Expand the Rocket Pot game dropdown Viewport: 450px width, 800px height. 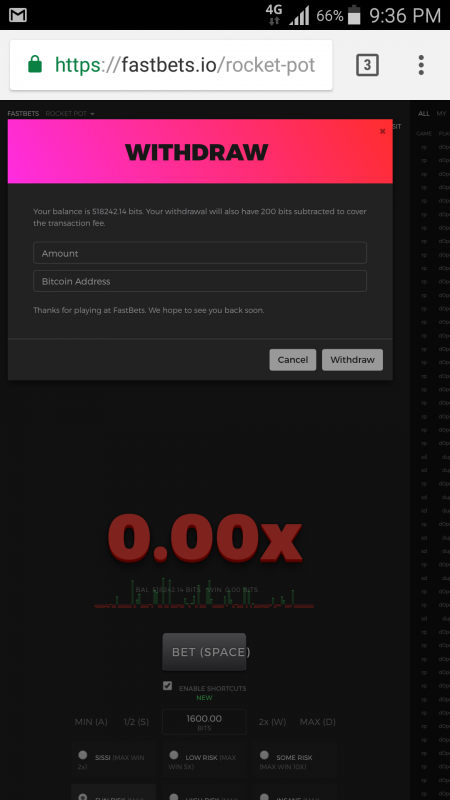point(70,113)
